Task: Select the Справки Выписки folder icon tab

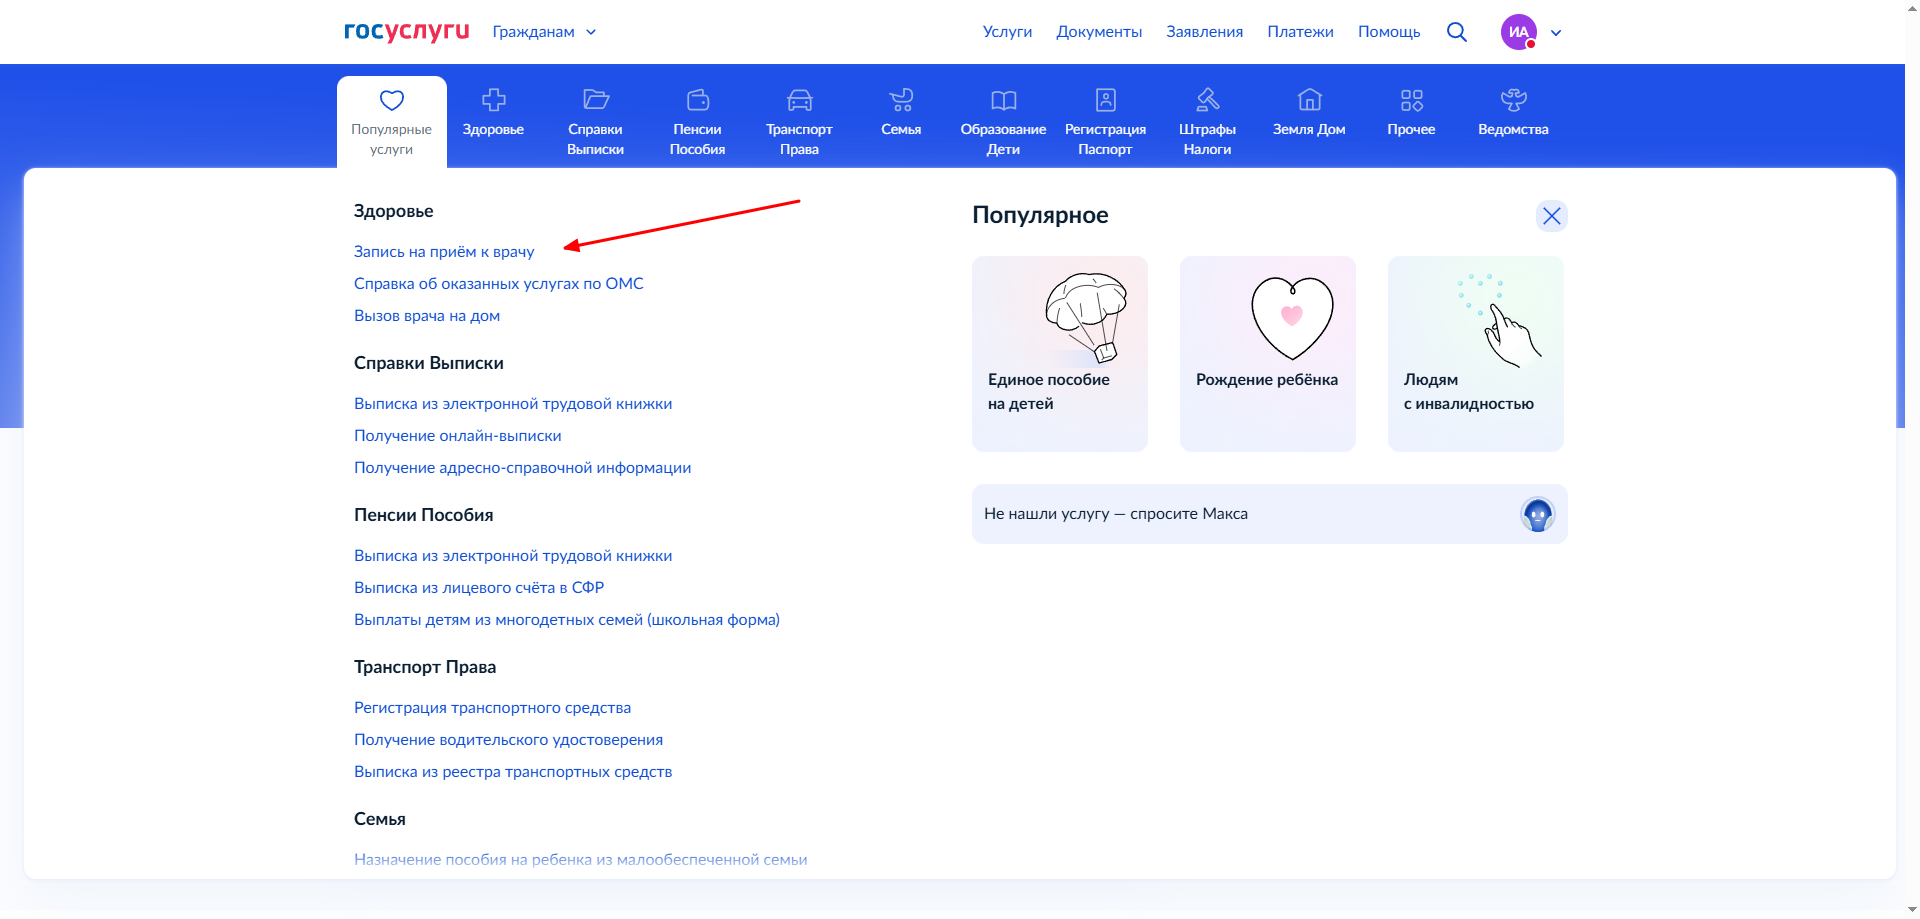Action: tap(596, 122)
